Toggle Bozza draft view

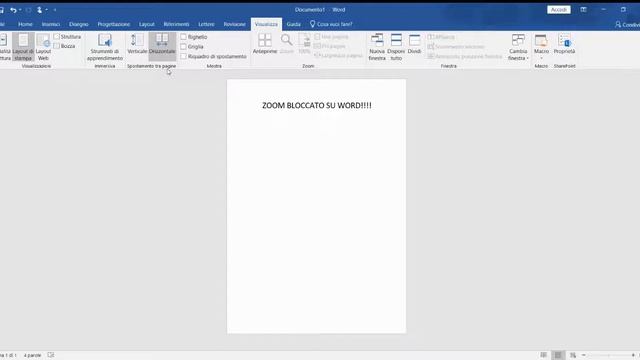pyautogui.click(x=64, y=46)
